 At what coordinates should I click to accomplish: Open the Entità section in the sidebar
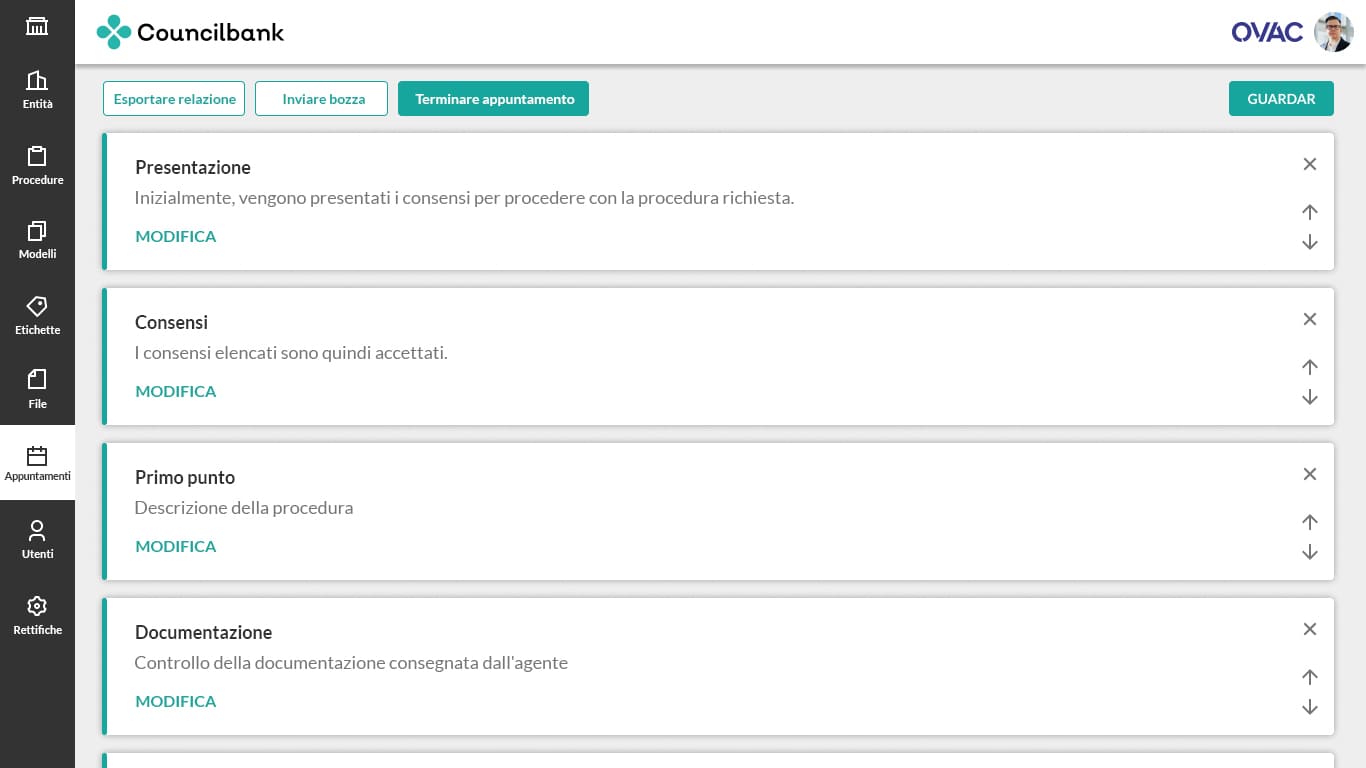point(37,89)
